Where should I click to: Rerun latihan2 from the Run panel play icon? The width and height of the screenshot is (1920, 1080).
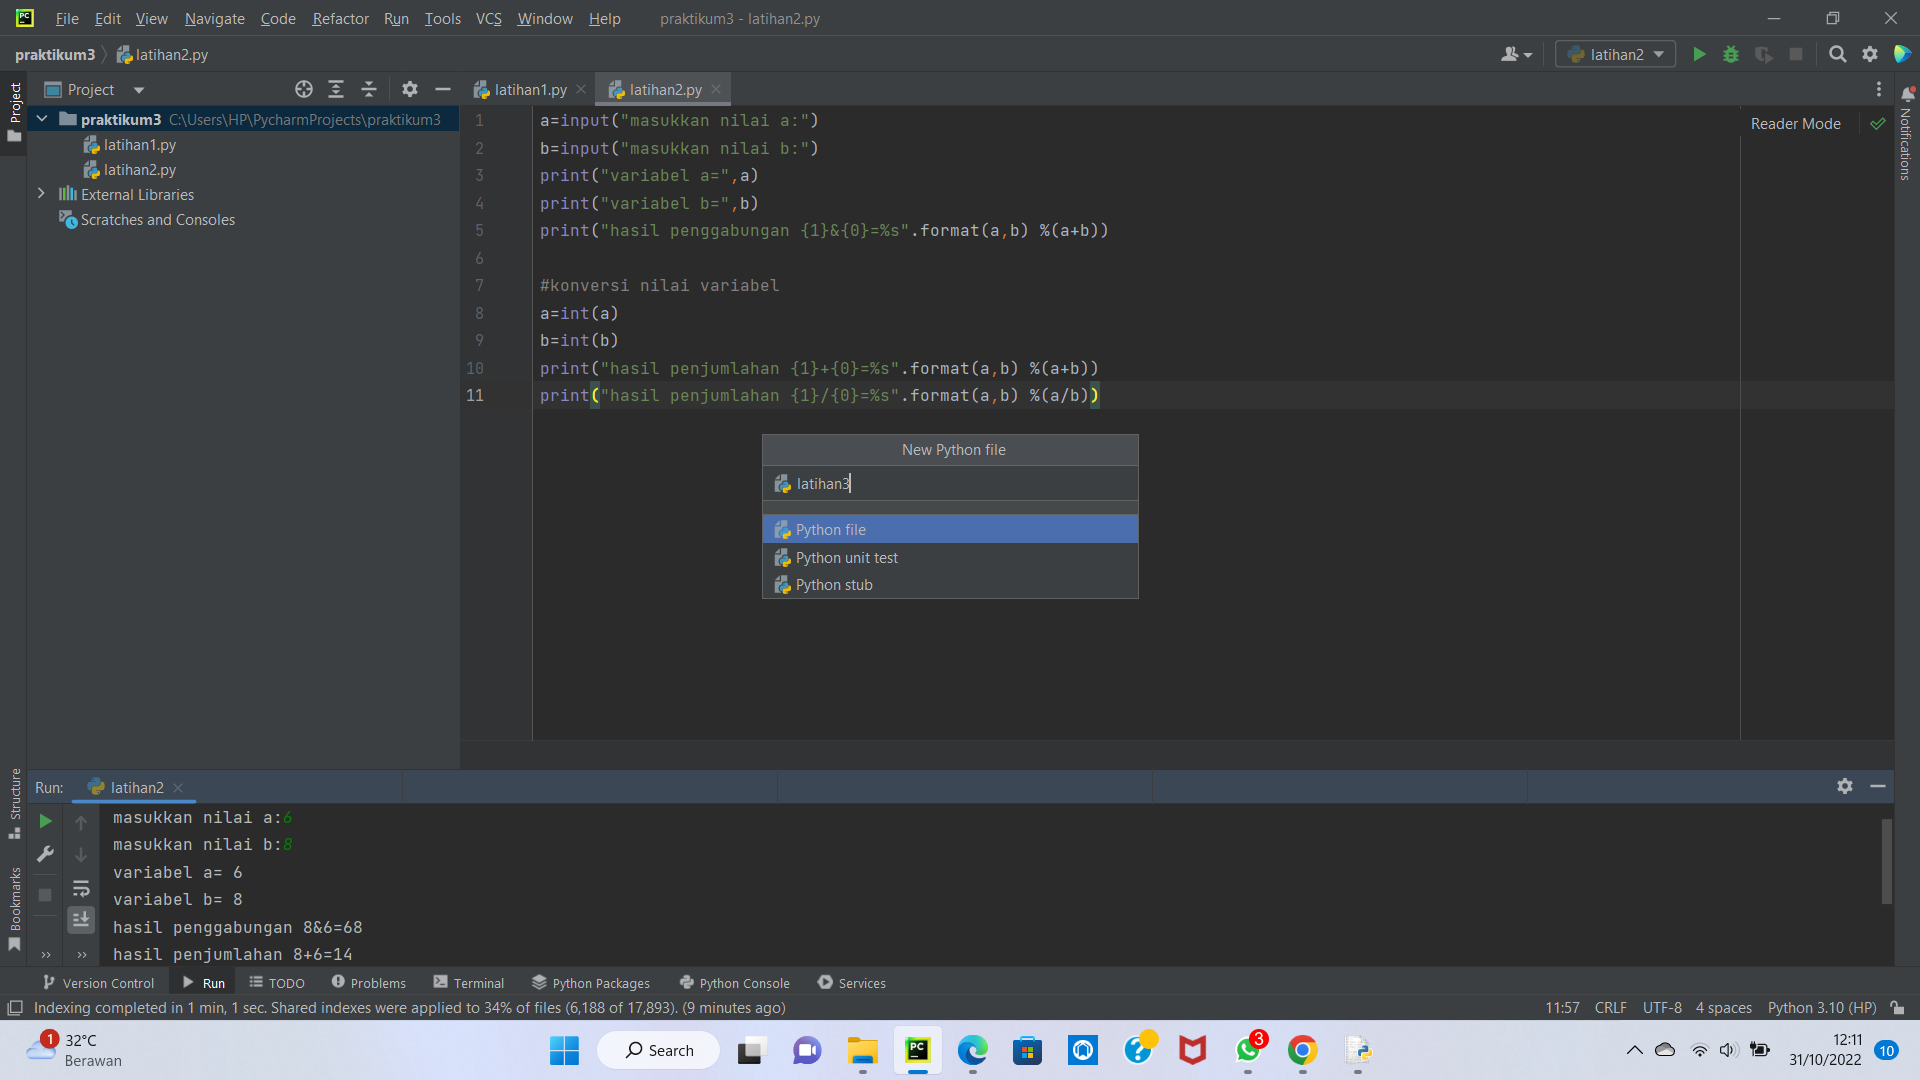point(45,822)
